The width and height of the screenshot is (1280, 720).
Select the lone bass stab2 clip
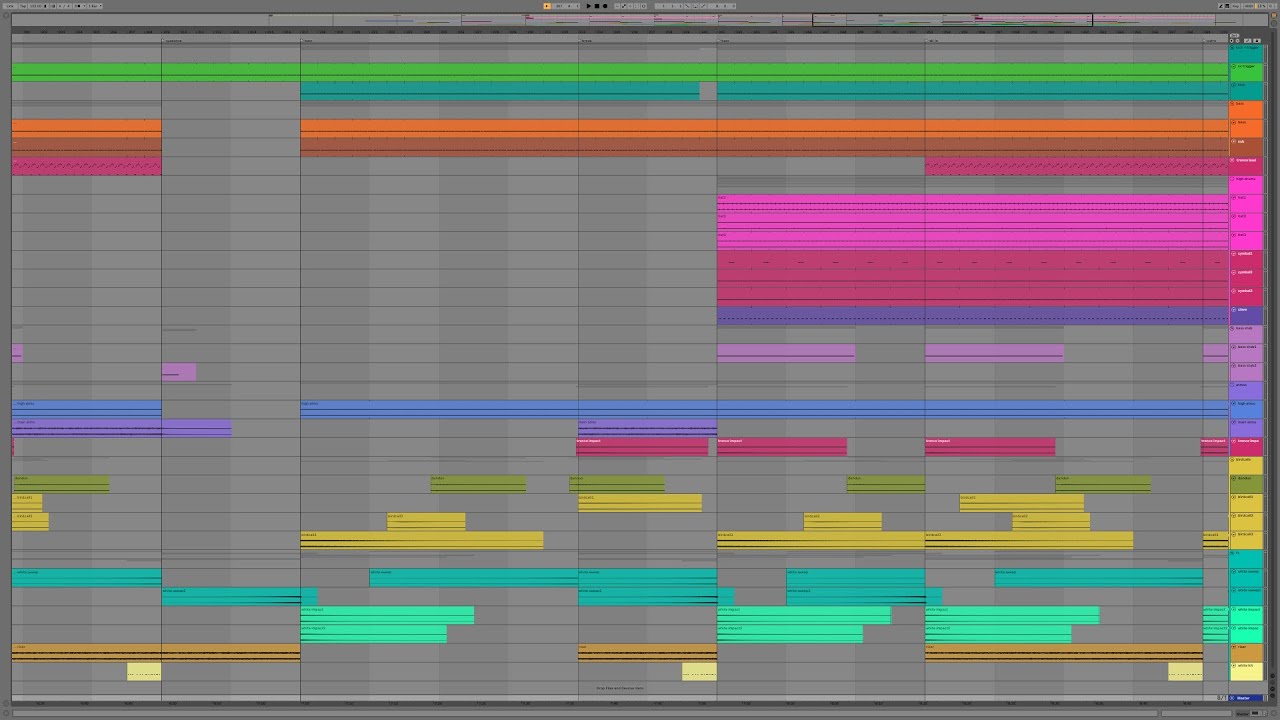(179, 372)
